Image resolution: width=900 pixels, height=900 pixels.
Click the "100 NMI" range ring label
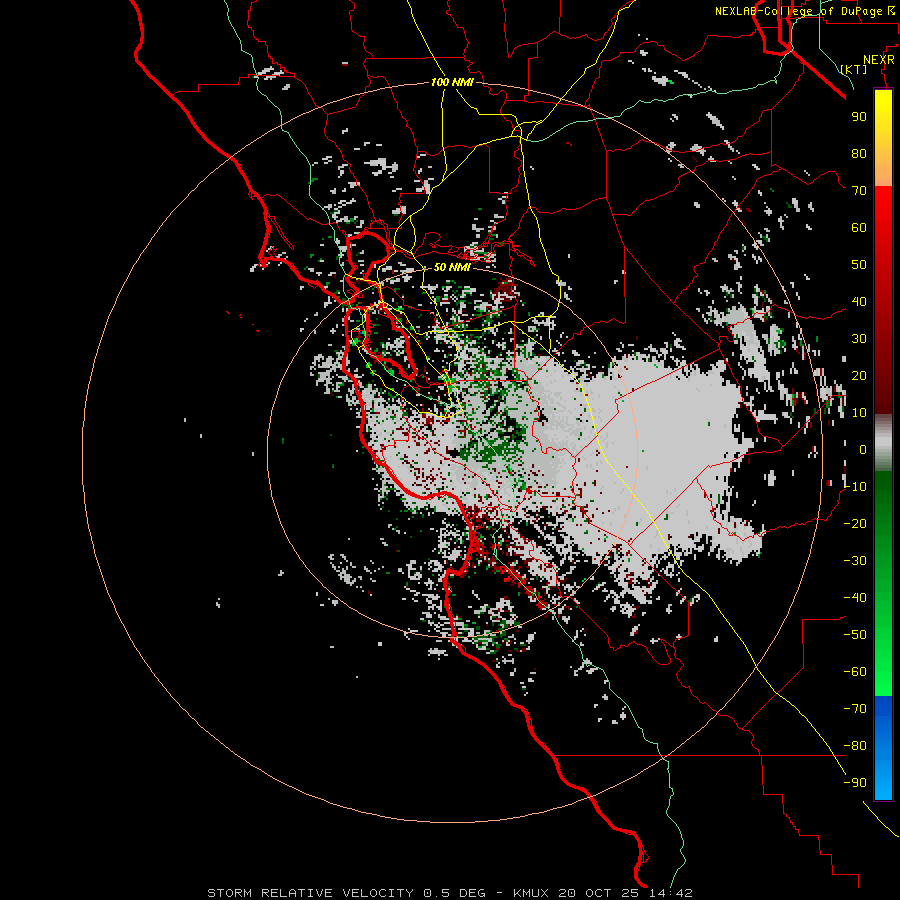[452, 82]
